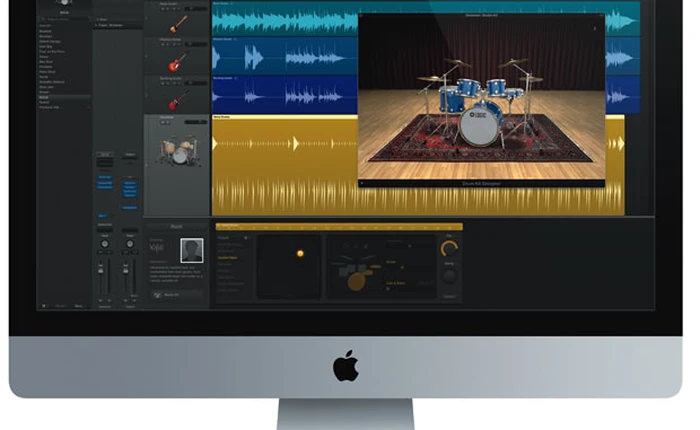Click the Revert button at Library bottom
The image size is (700, 430).
60,306
